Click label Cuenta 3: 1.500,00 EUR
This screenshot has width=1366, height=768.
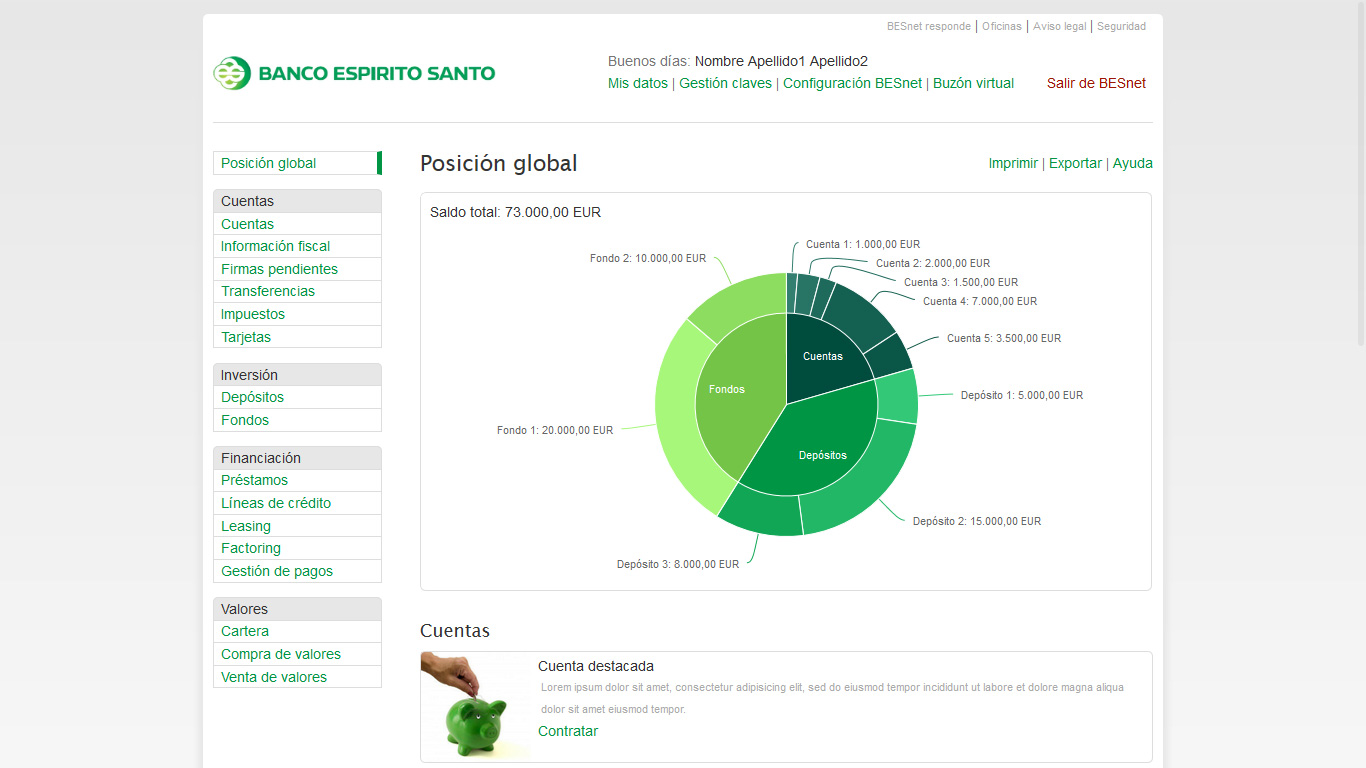(x=961, y=282)
